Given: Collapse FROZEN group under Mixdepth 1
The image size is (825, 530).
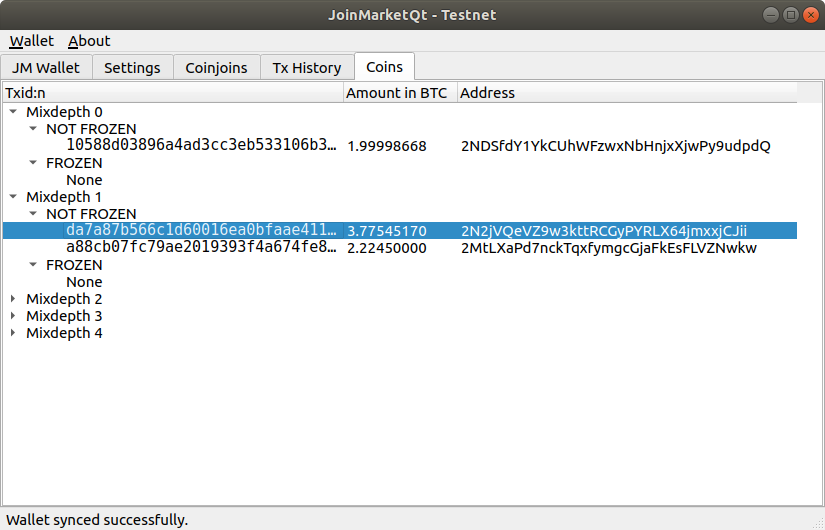Looking at the screenshot, I should tap(33, 265).
